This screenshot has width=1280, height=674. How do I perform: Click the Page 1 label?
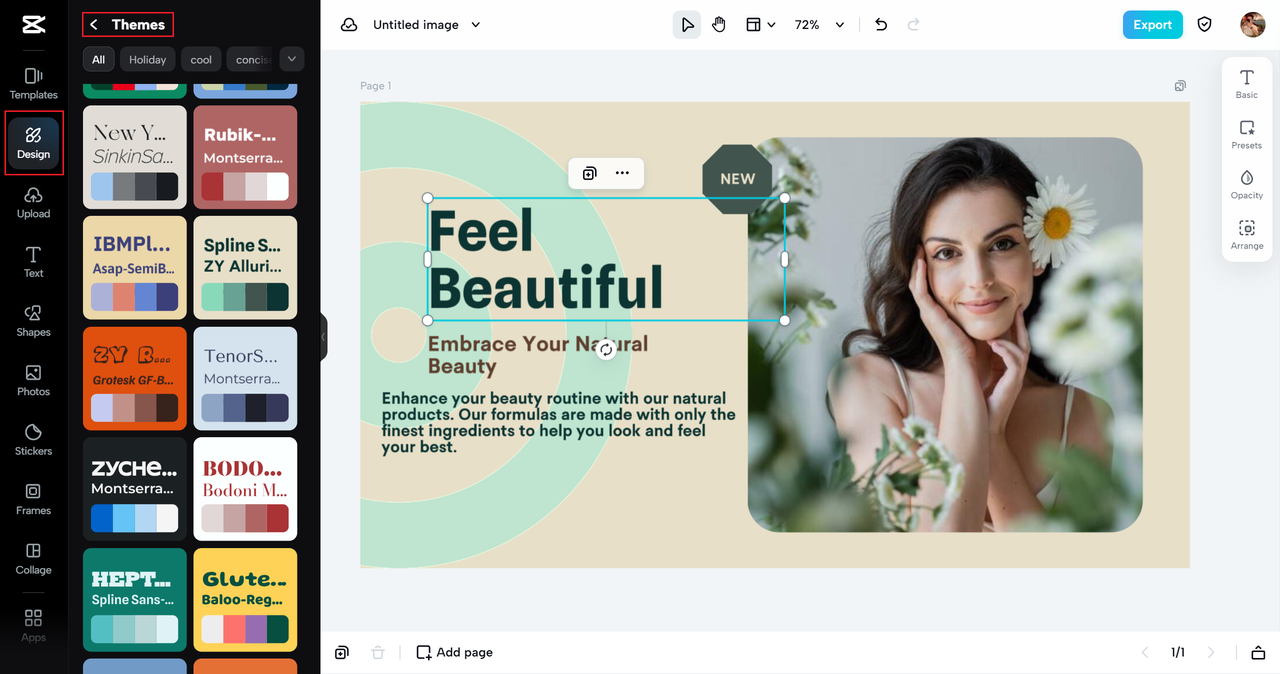(x=376, y=86)
